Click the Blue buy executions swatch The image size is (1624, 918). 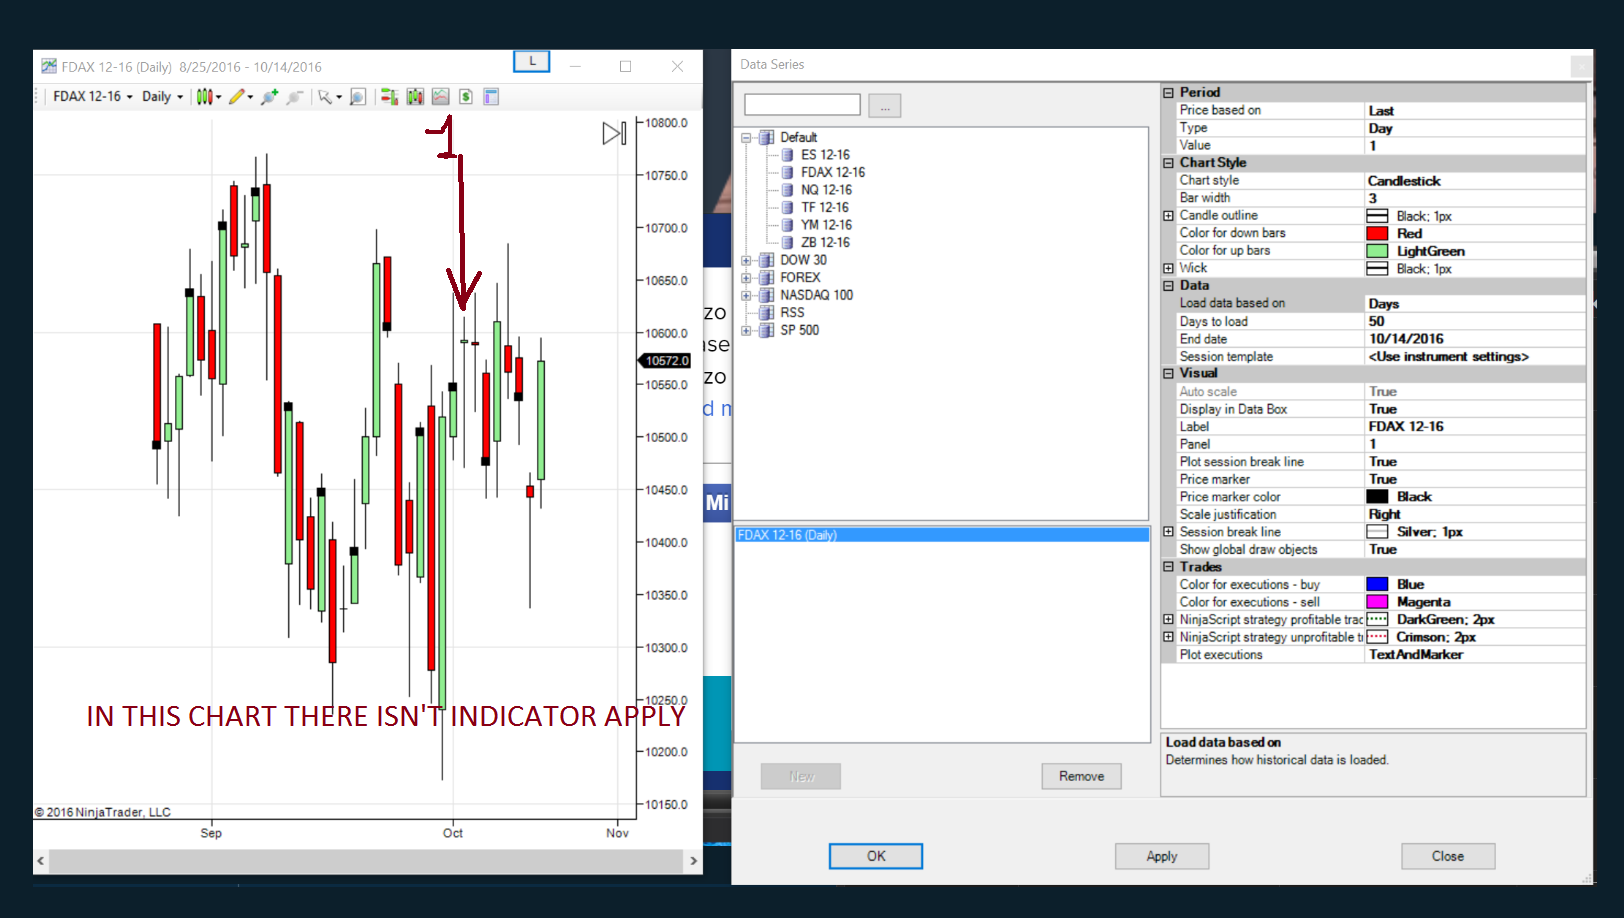pos(1377,585)
